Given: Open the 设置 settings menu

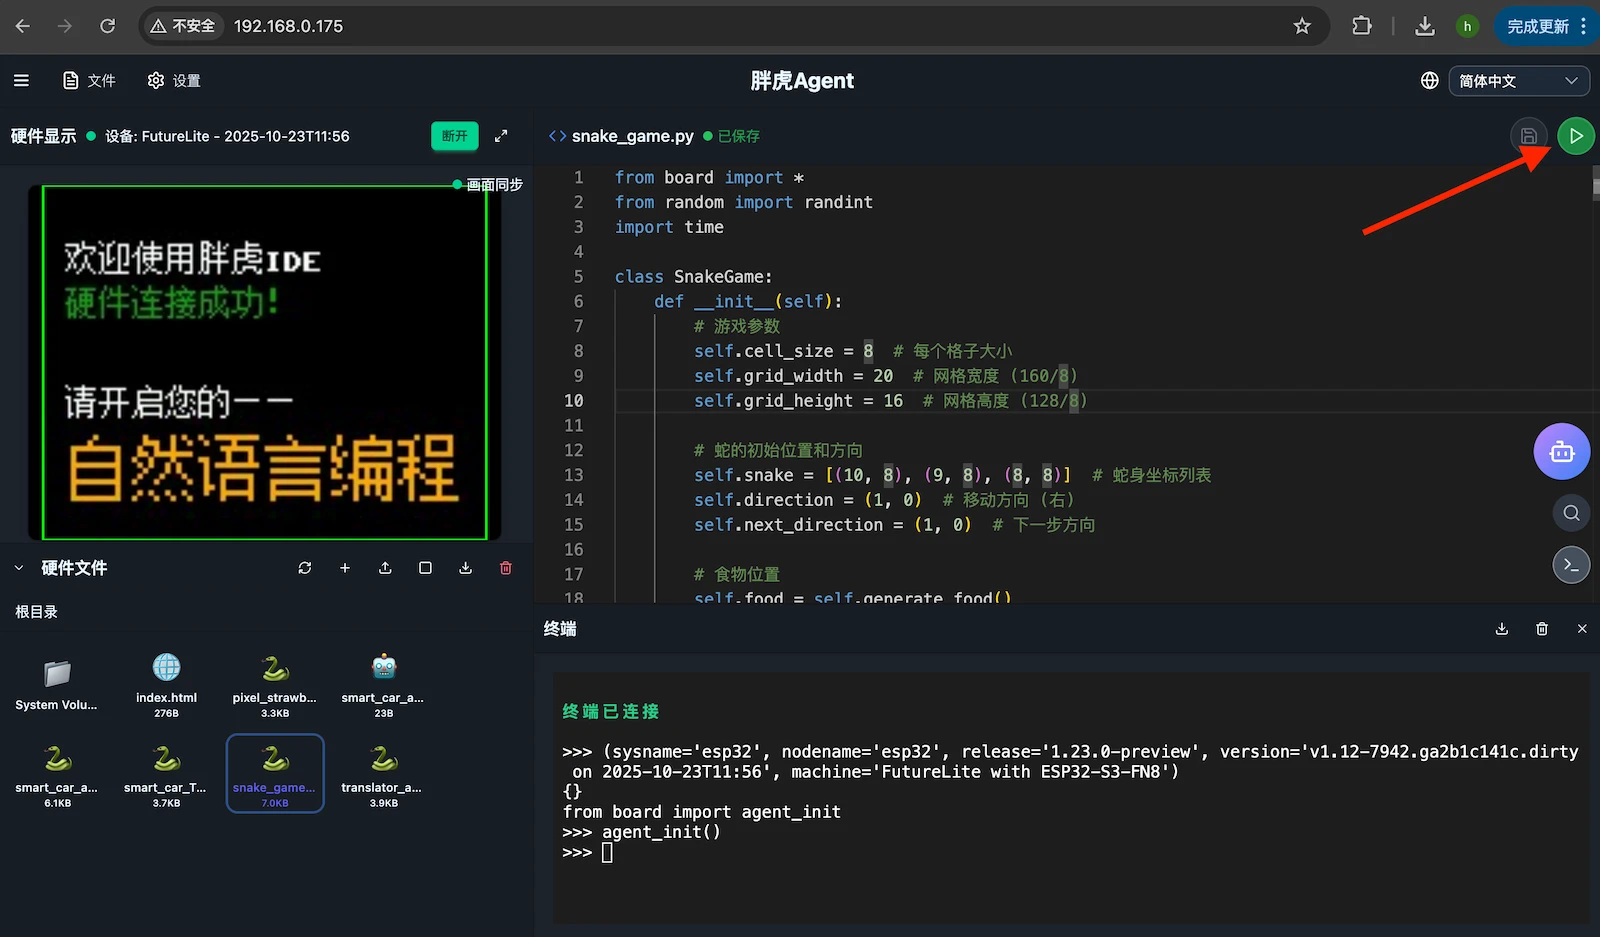Looking at the screenshot, I should (174, 80).
